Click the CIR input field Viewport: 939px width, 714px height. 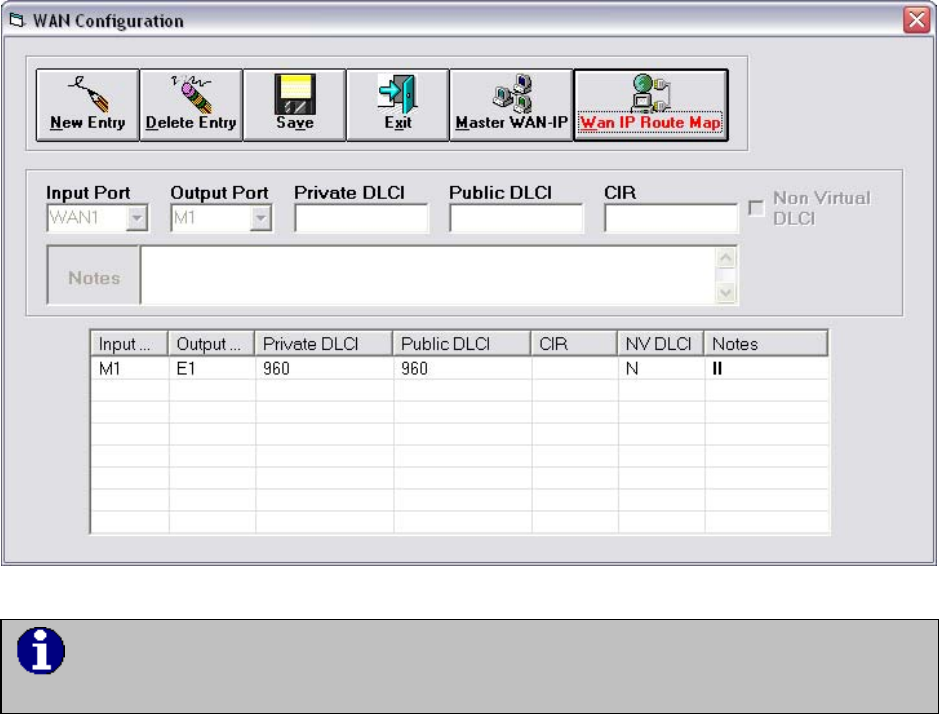(x=671, y=218)
